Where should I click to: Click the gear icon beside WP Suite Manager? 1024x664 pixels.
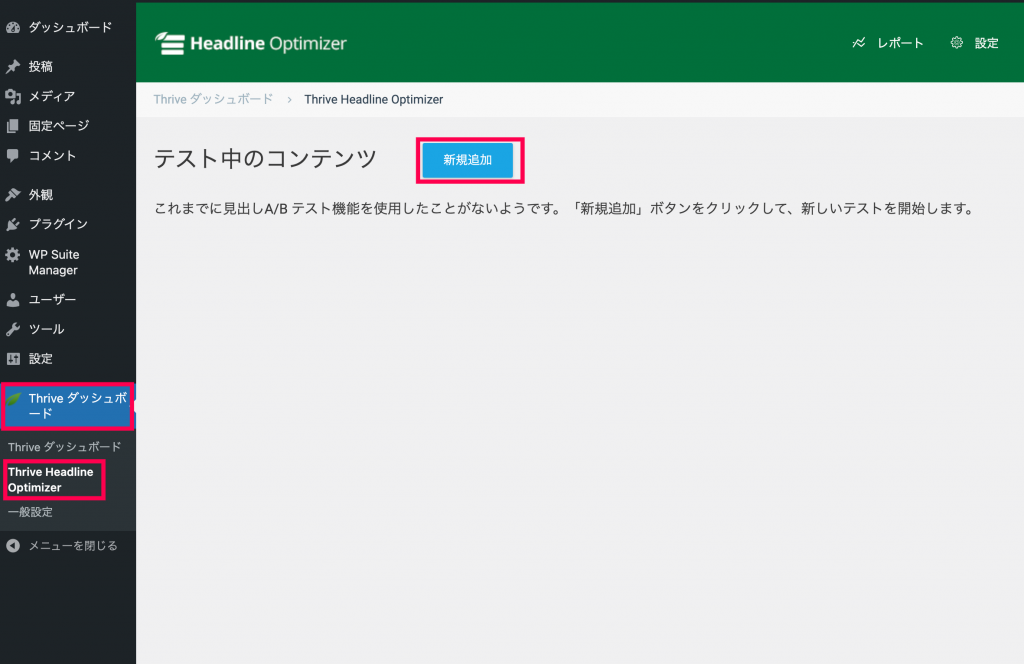click(13, 255)
